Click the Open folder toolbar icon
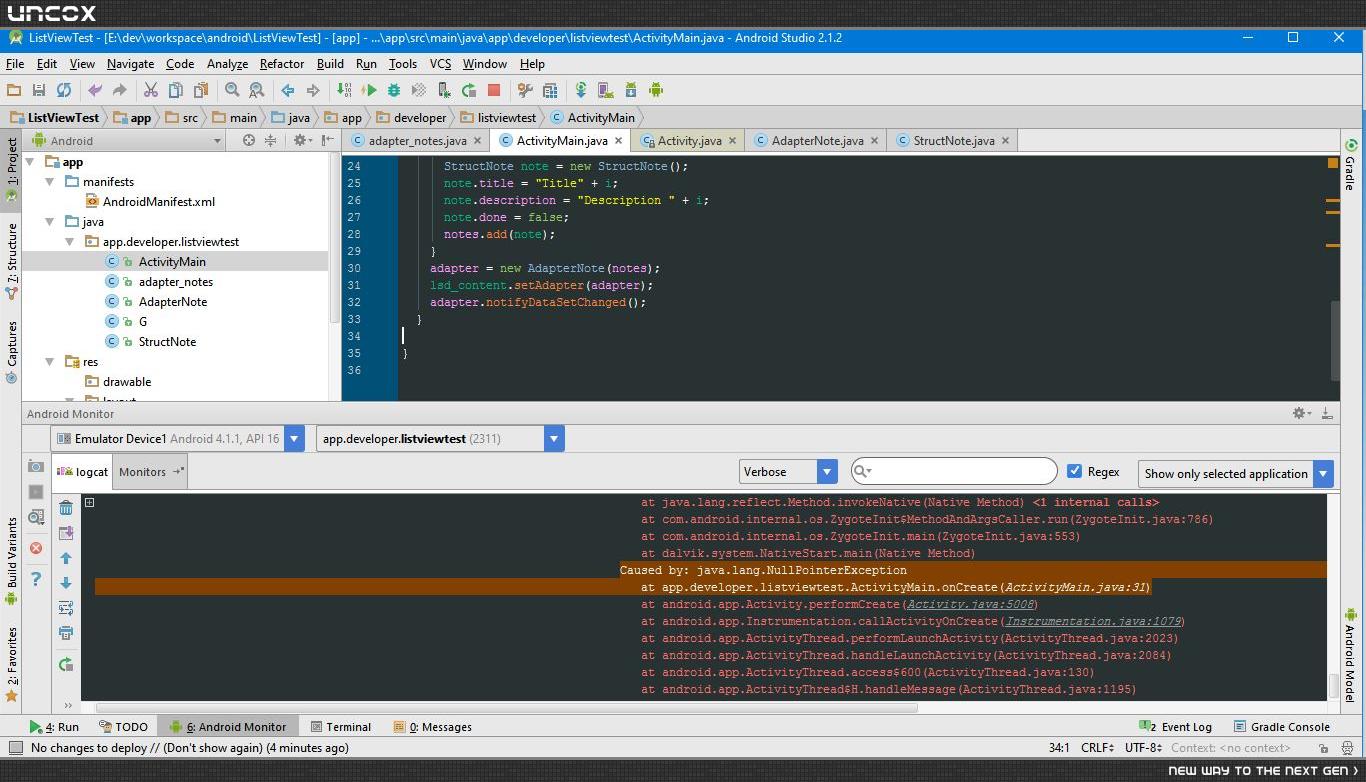 coord(14,90)
